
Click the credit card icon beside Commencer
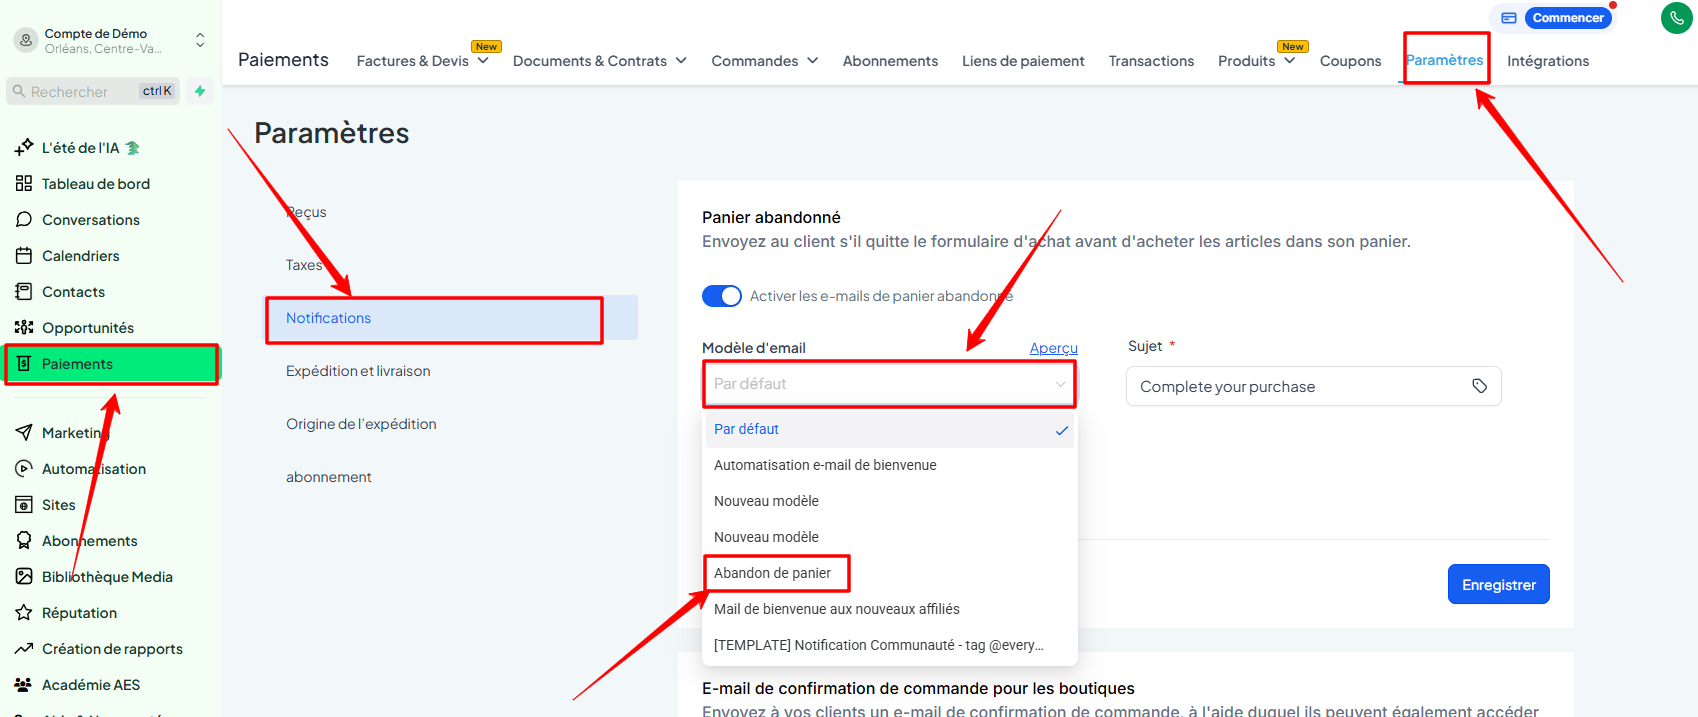click(1509, 18)
